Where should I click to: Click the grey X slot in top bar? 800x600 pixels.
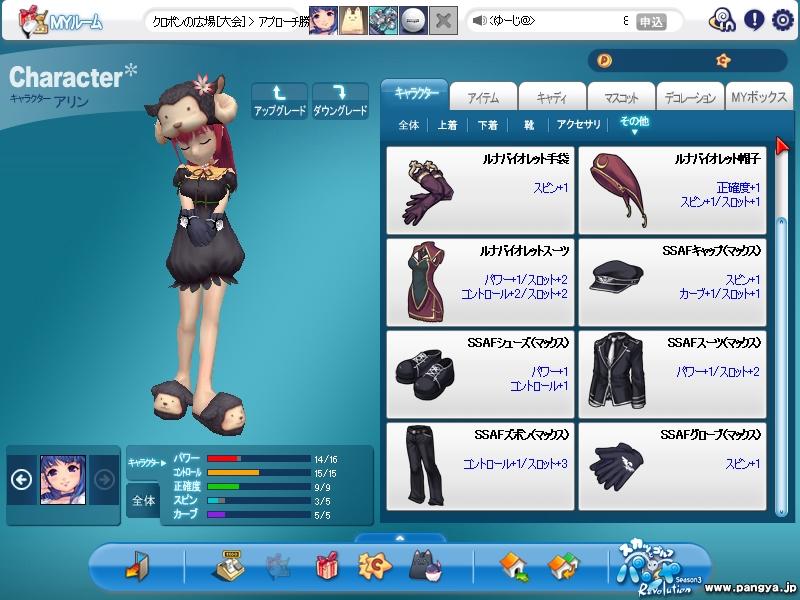tap(443, 20)
